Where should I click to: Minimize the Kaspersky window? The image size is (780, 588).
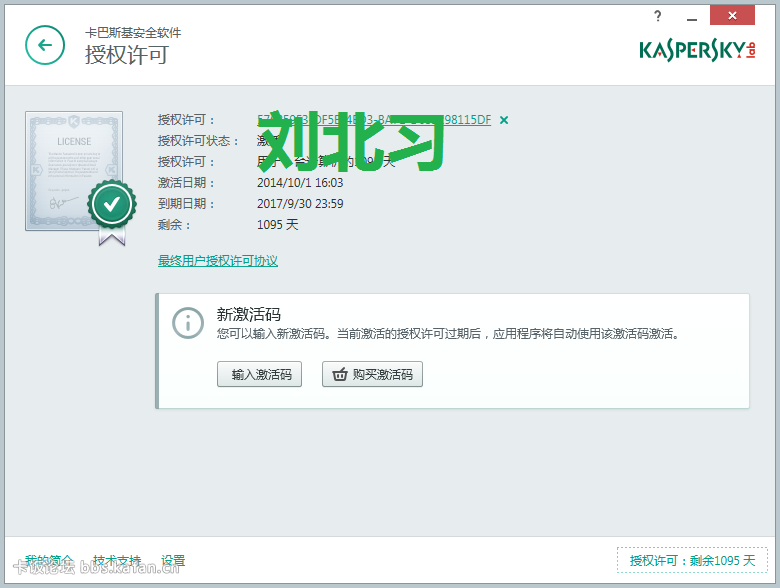click(691, 17)
